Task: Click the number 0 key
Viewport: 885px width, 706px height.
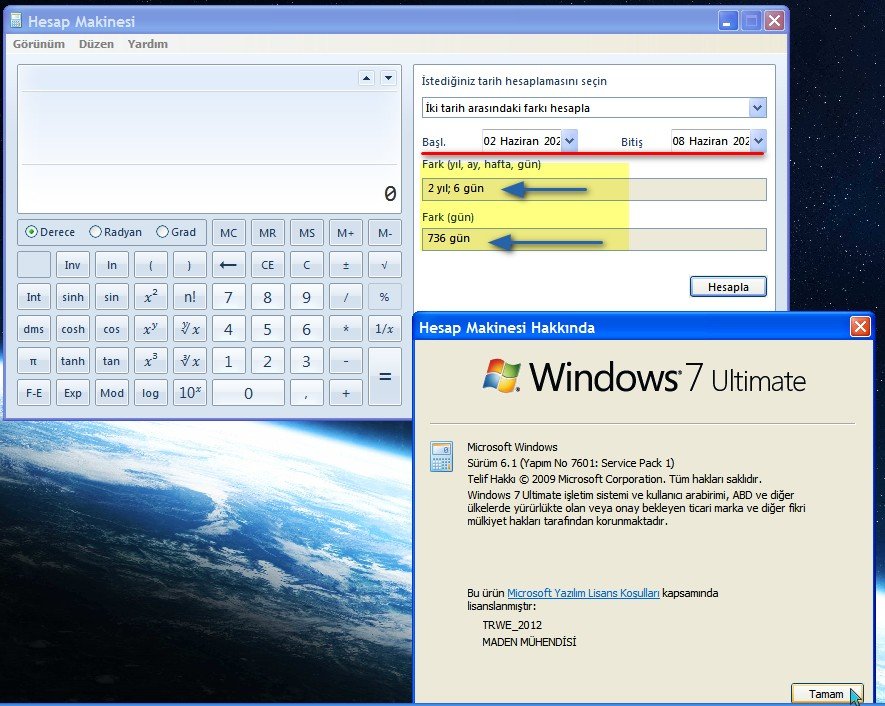Action: point(248,393)
